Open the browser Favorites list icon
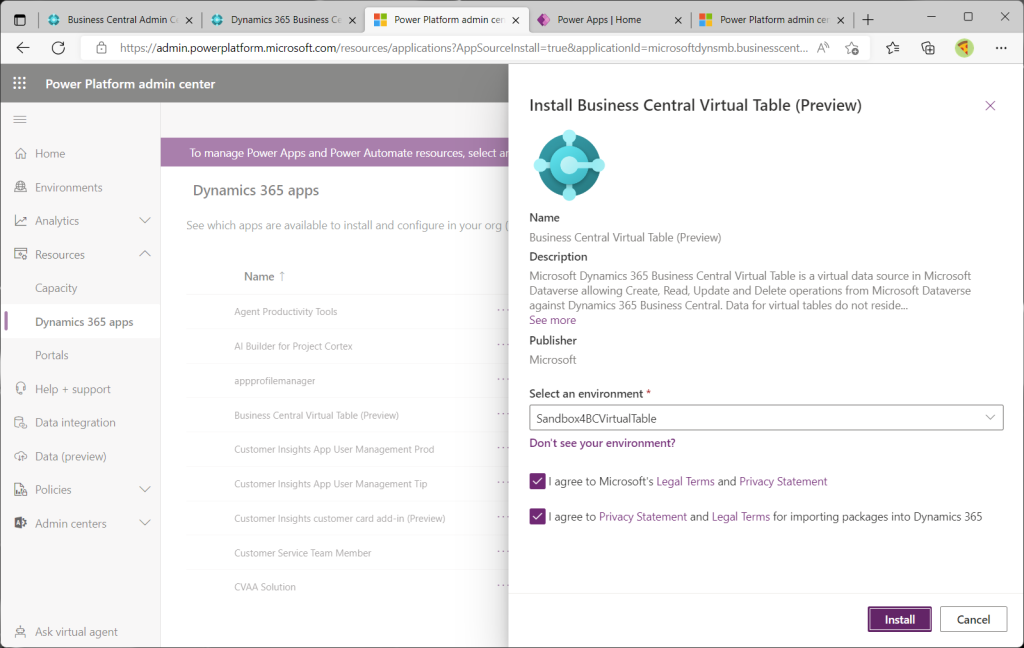 click(x=893, y=48)
